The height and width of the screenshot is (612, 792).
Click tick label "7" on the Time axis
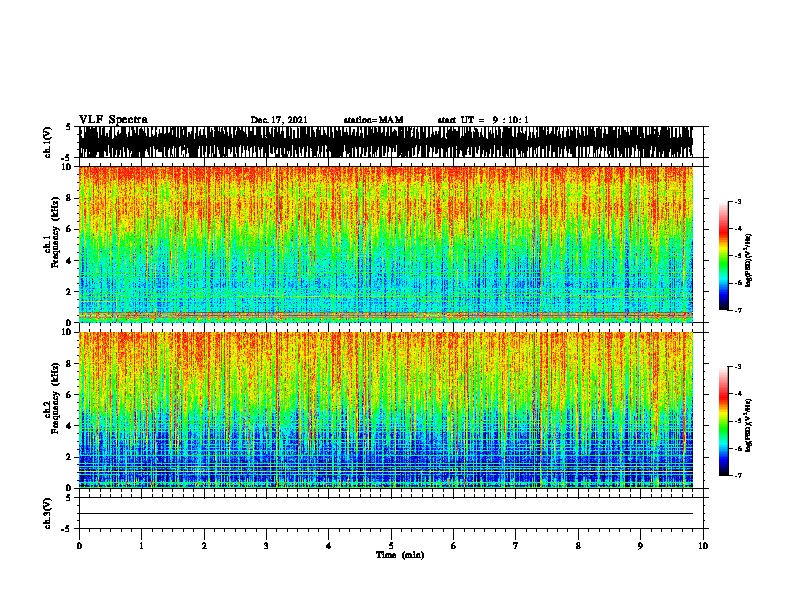(x=516, y=545)
